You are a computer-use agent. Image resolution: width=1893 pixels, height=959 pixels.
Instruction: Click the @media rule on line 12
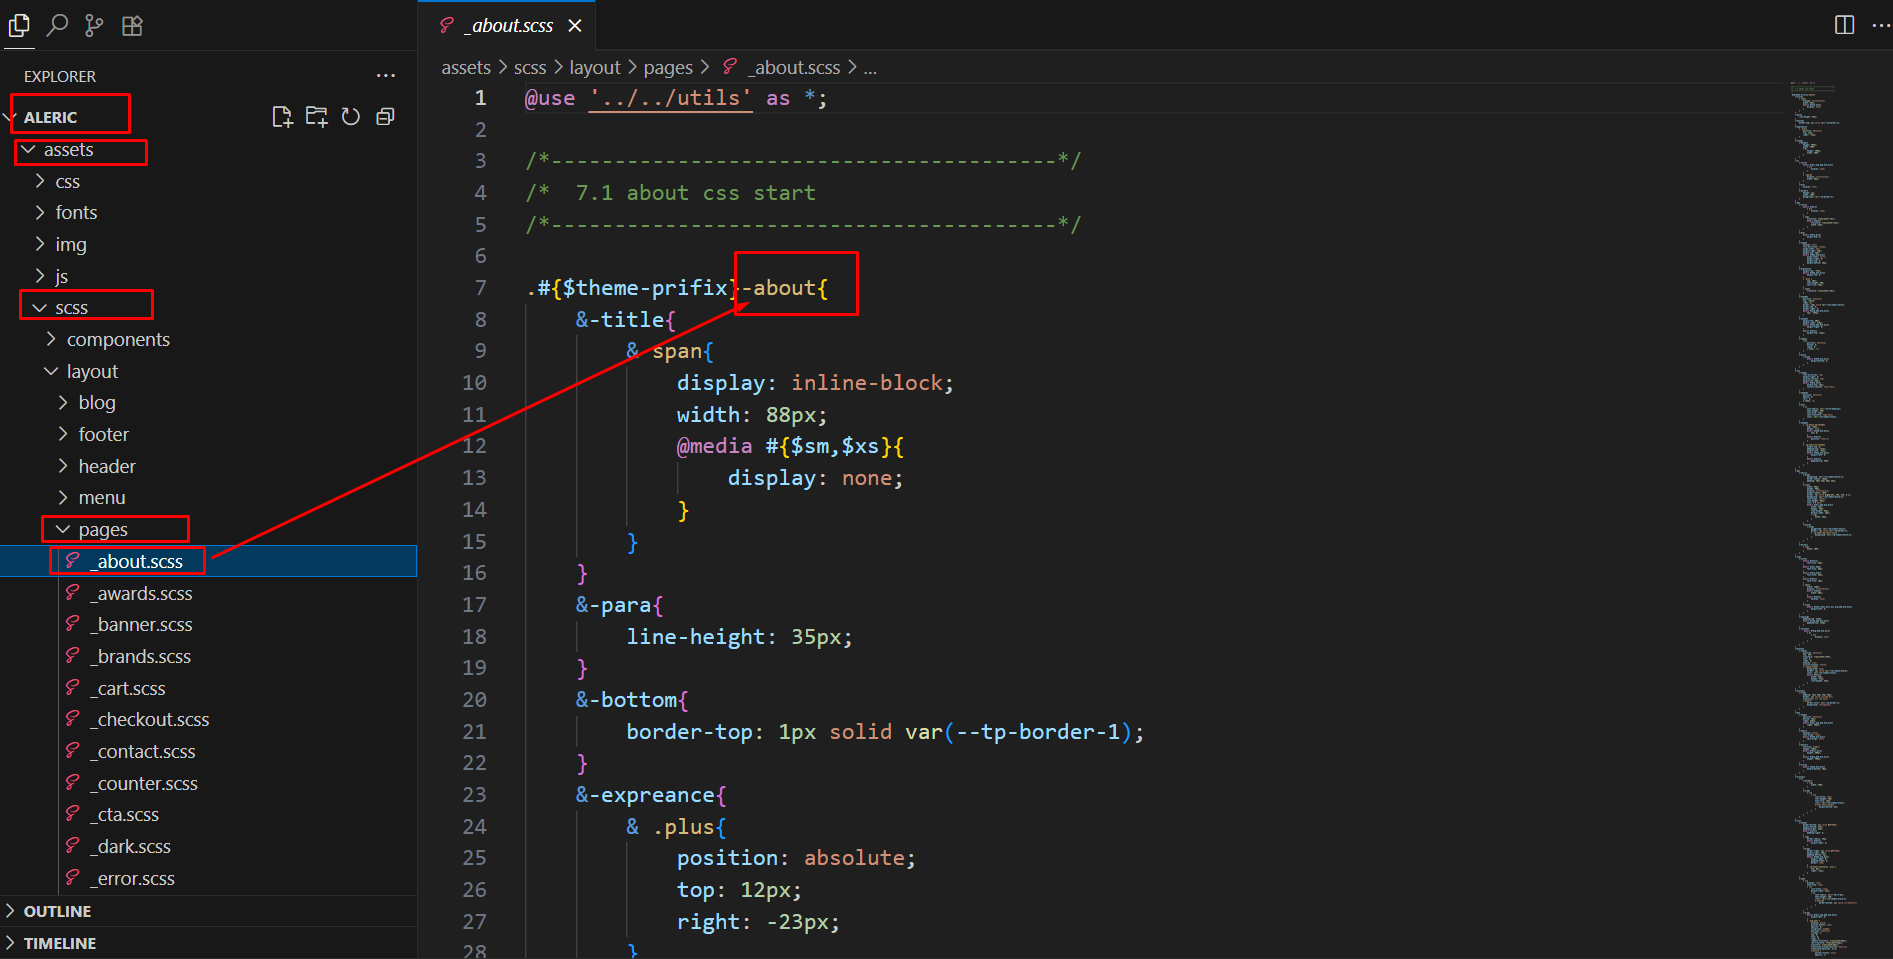coord(790,446)
